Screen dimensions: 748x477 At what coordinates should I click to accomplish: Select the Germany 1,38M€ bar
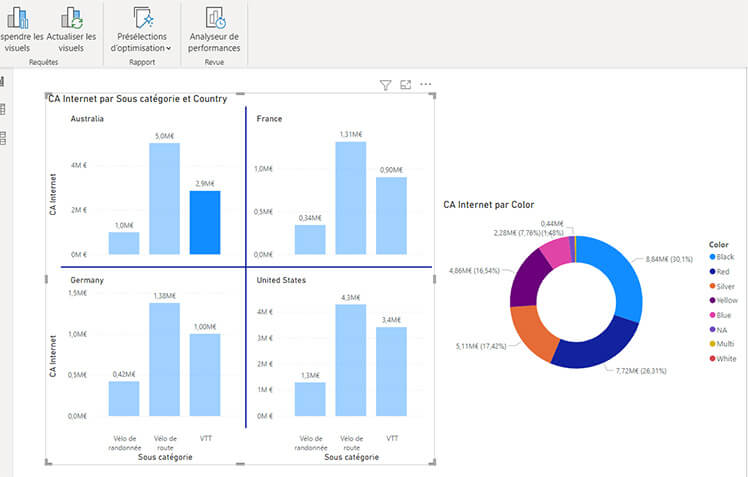pos(165,359)
